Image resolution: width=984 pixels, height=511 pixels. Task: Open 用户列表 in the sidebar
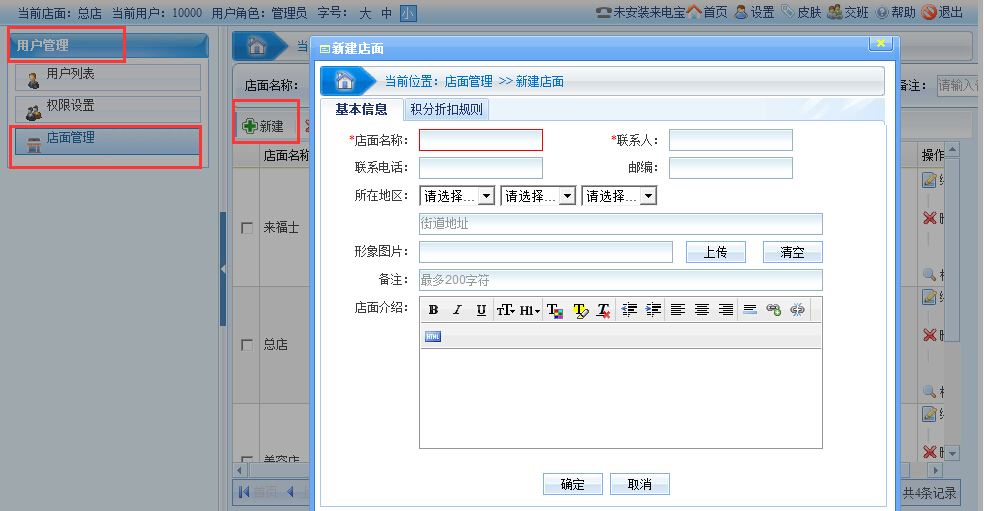108,77
